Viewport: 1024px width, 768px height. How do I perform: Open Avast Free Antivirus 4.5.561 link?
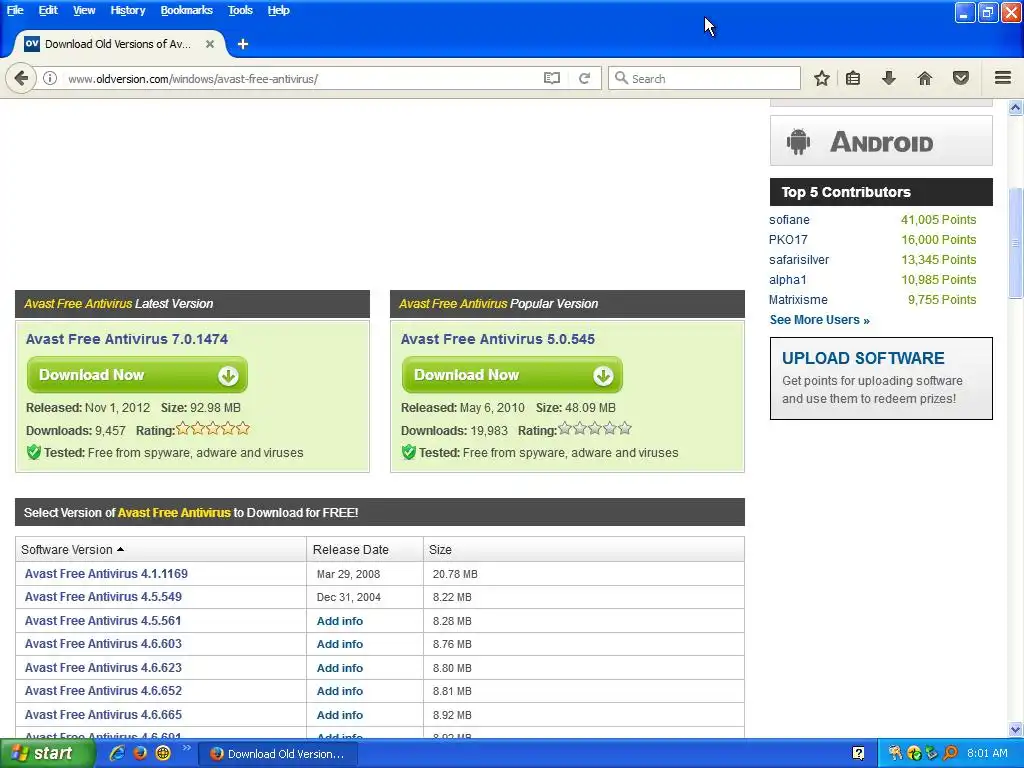pos(103,620)
